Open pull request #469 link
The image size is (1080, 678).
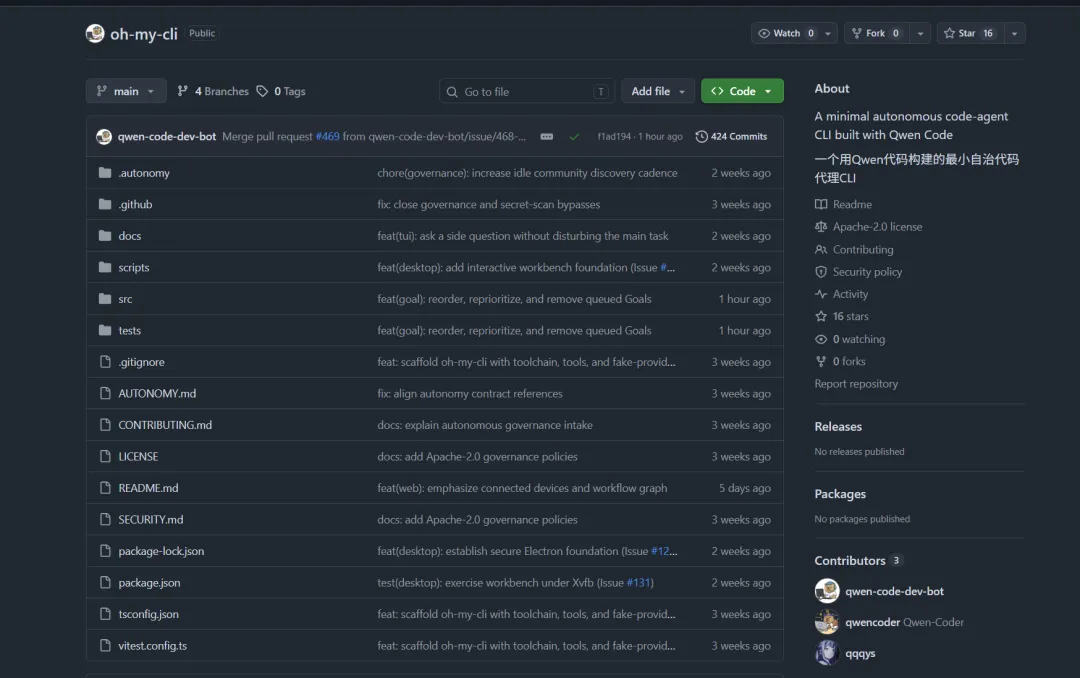click(327, 136)
